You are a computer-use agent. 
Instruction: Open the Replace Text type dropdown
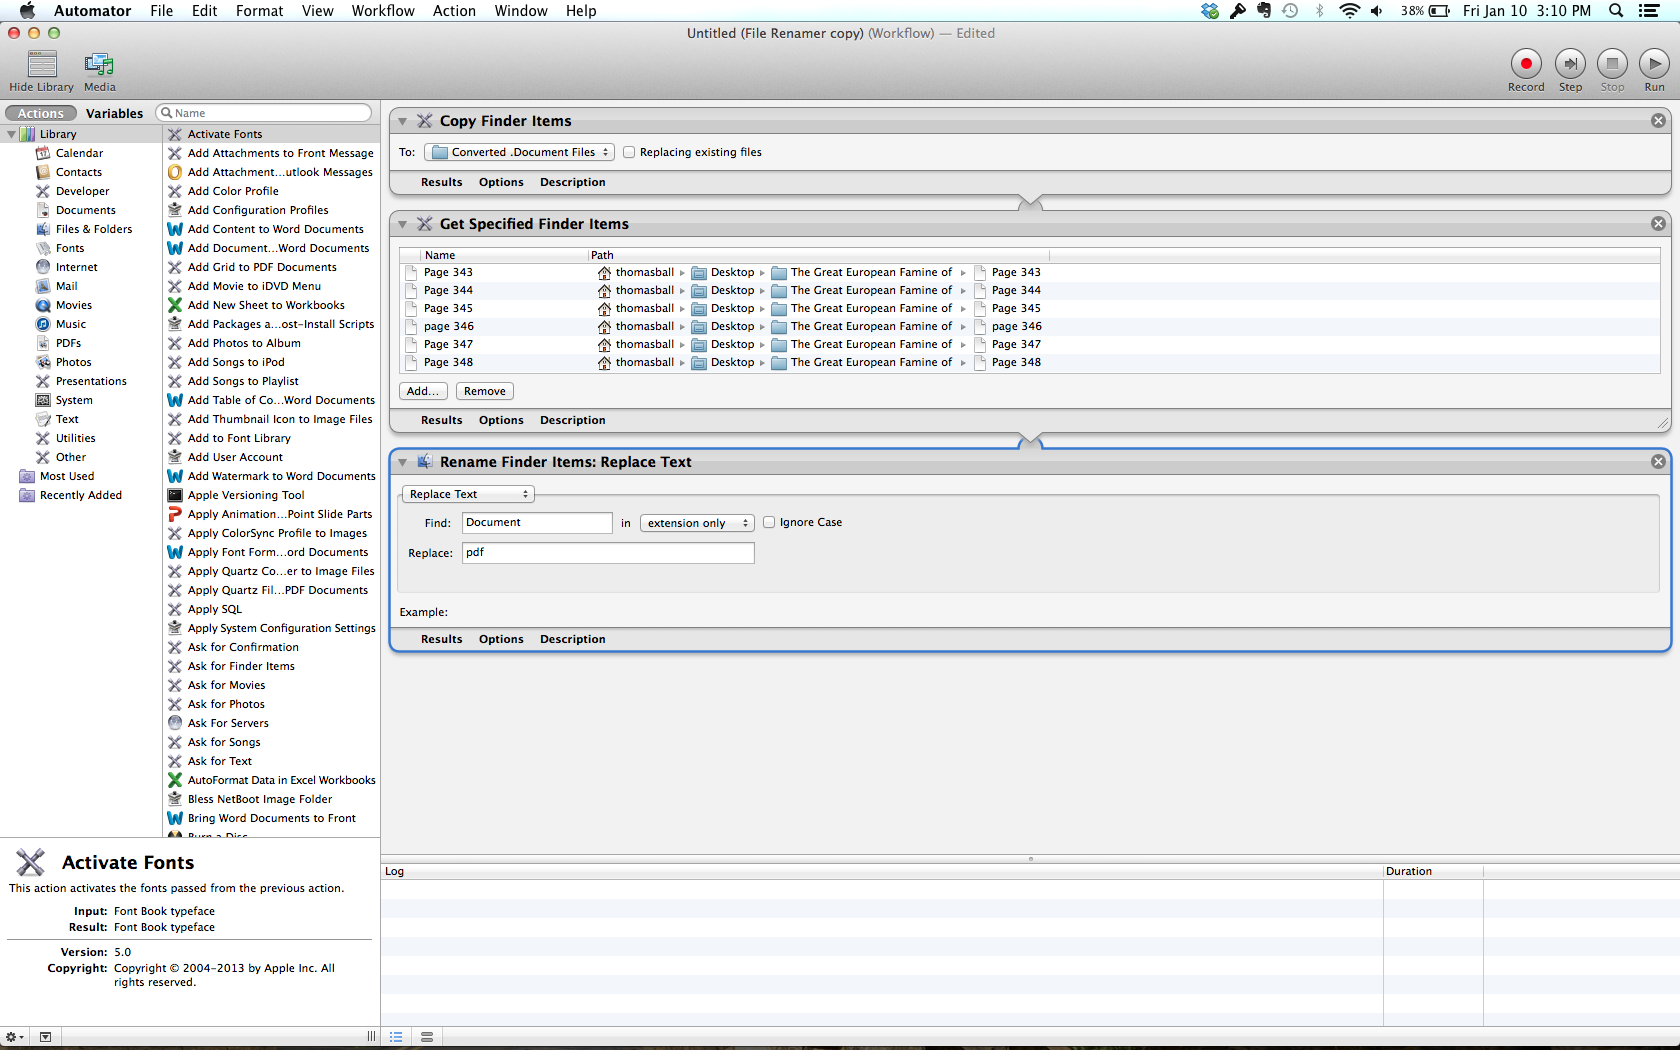(x=468, y=494)
